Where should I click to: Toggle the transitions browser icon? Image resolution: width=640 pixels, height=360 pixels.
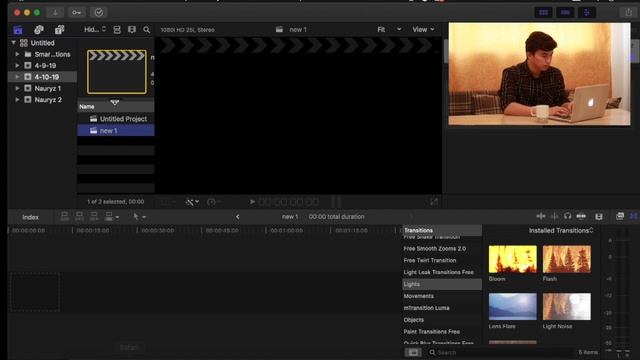(633, 216)
